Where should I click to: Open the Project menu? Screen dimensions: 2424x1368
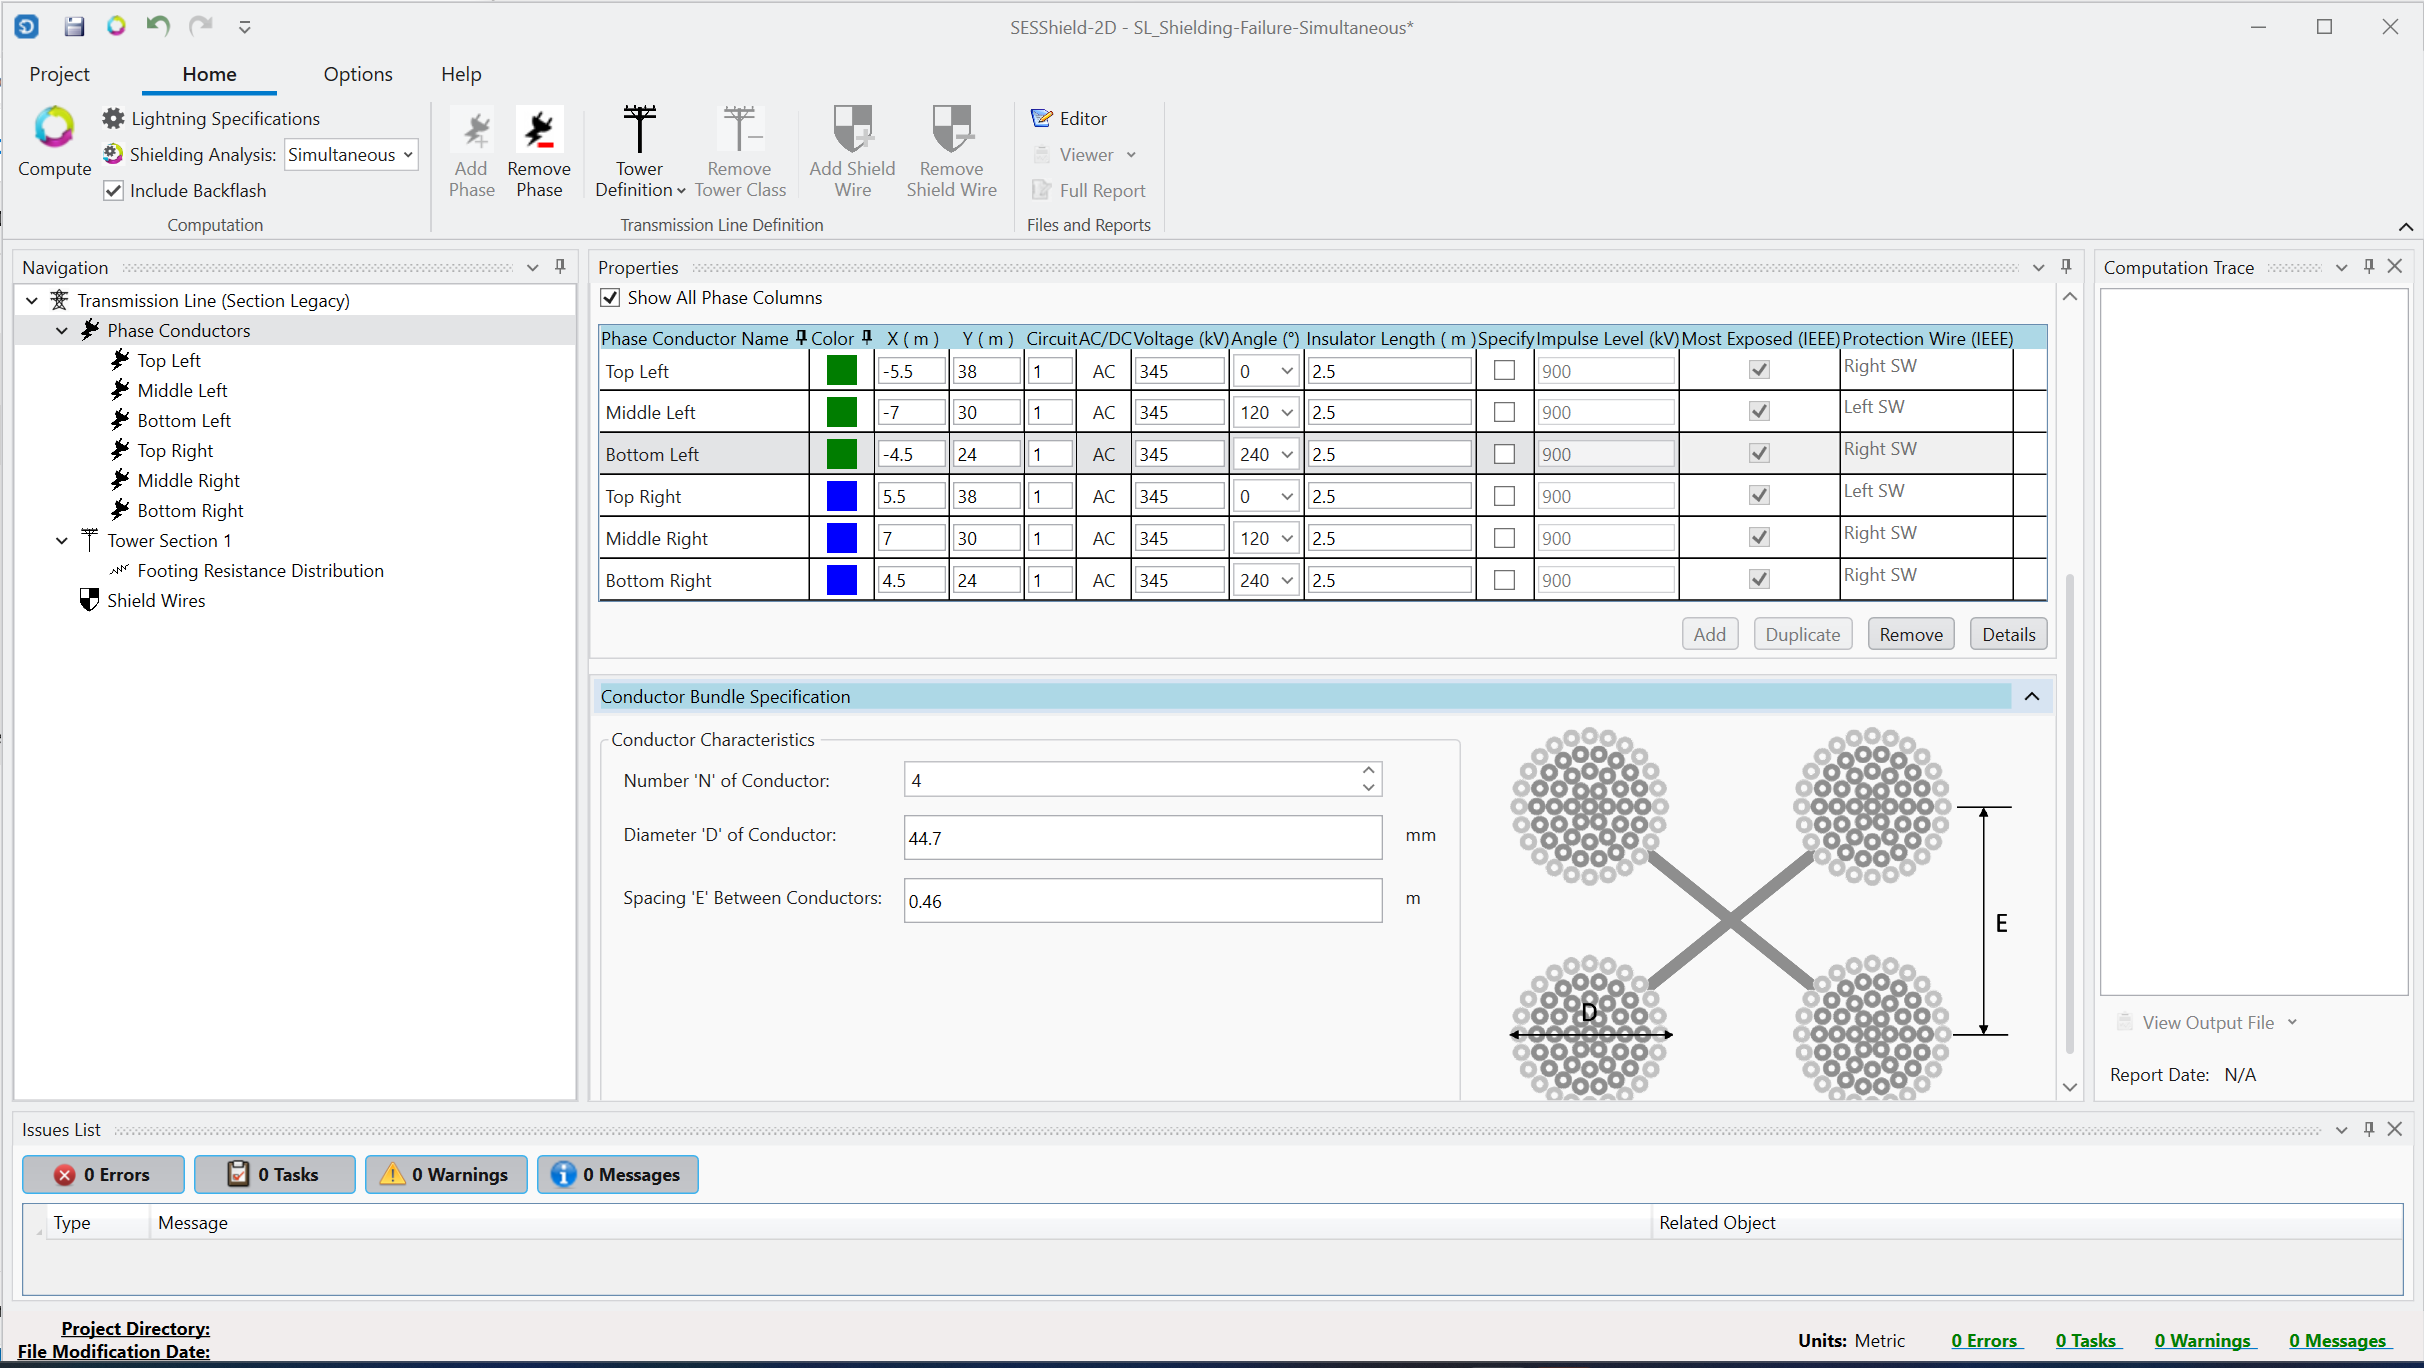tap(59, 74)
